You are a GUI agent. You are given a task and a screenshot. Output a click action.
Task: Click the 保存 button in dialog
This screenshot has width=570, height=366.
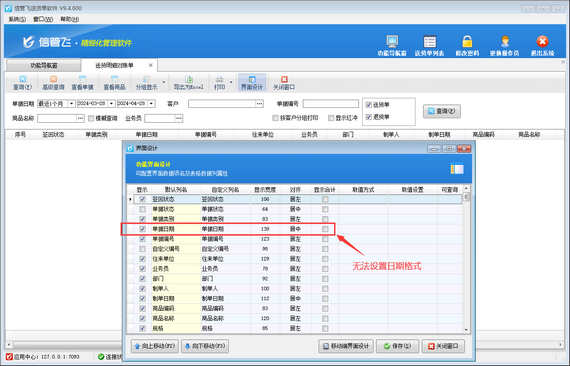[397, 346]
